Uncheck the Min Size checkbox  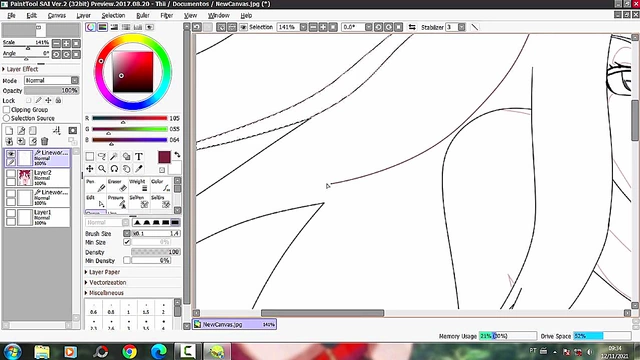click(127, 242)
